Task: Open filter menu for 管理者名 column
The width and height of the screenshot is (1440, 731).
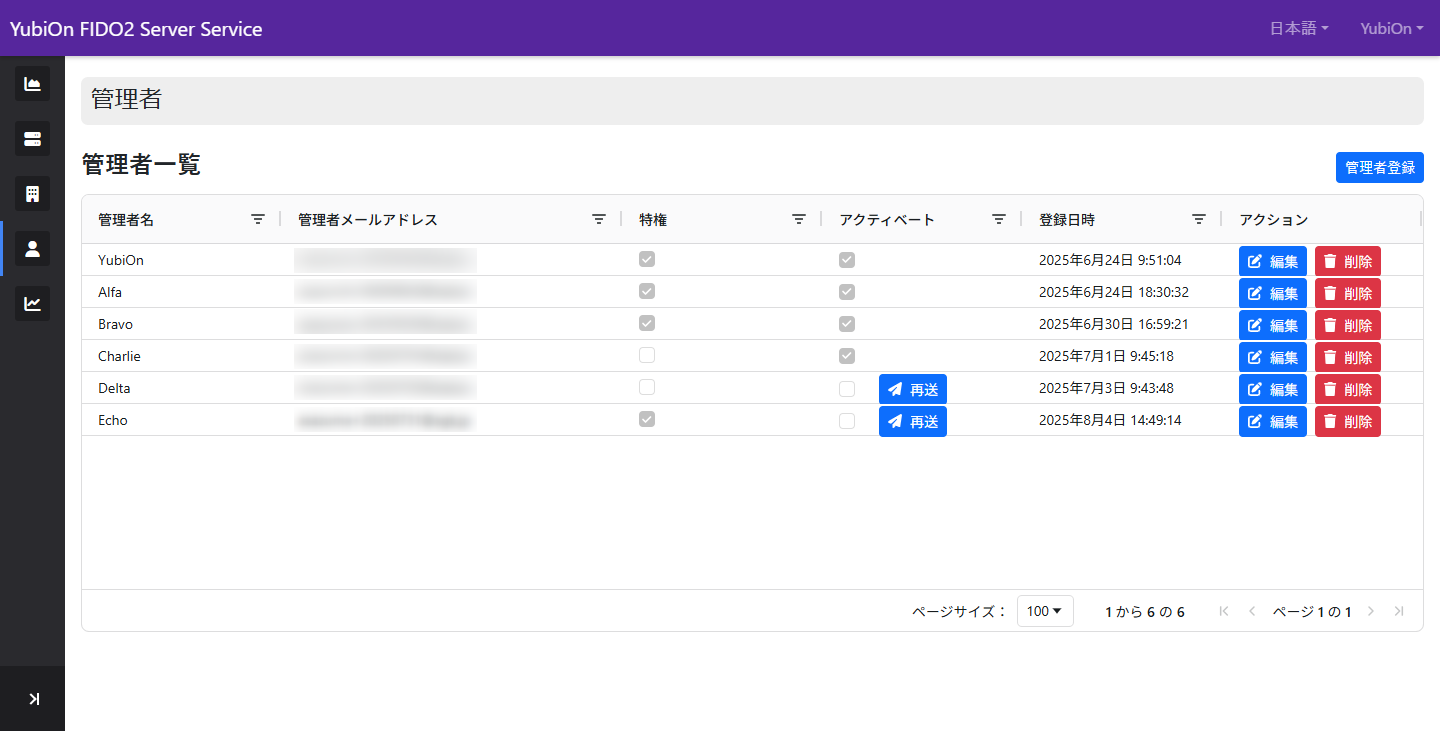Action: [258, 219]
